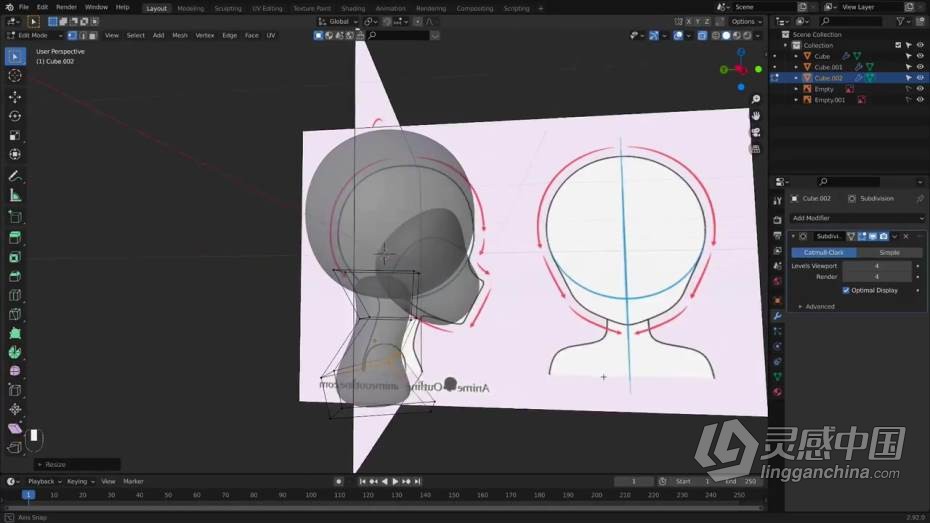Image resolution: width=930 pixels, height=523 pixels.
Task: Select the Edge Slide tool
Action: coord(15,390)
